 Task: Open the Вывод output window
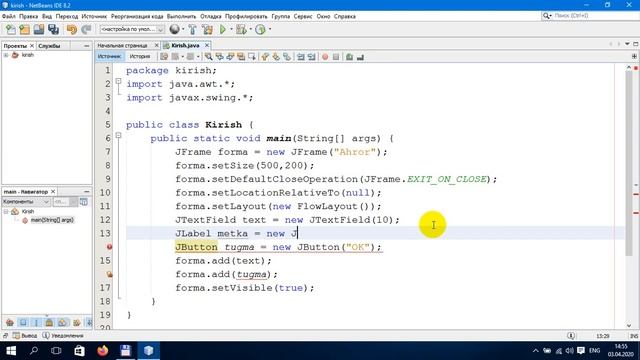point(25,336)
